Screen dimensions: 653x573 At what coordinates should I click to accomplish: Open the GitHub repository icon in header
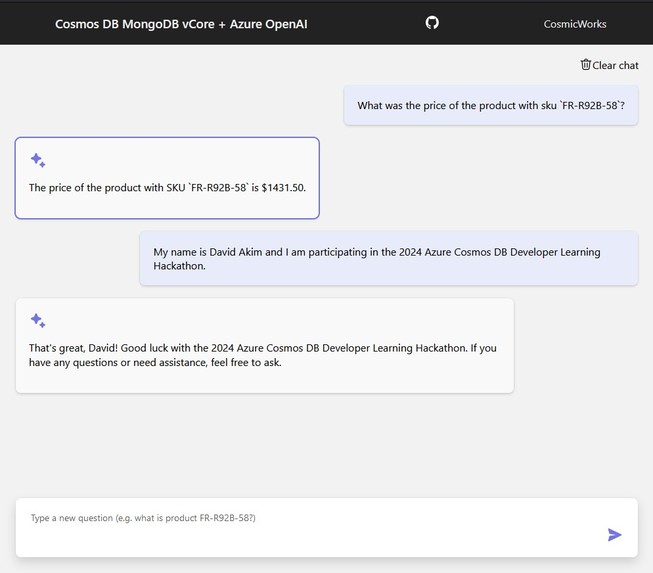click(x=432, y=22)
